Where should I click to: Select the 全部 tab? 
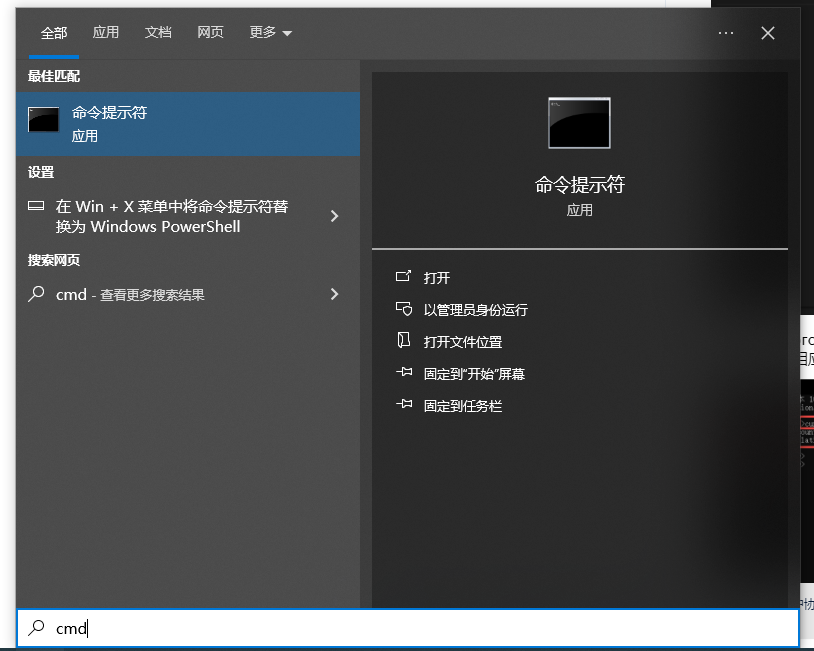(x=54, y=33)
